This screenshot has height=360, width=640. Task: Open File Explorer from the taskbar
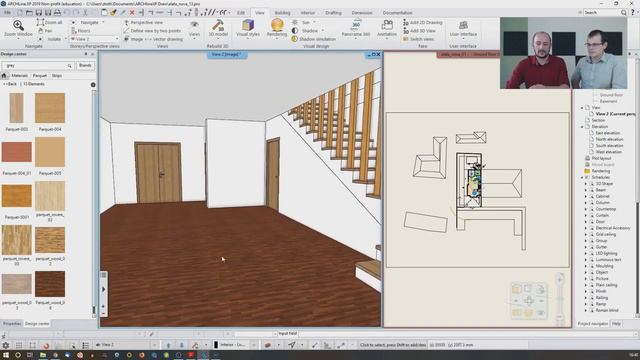pyautogui.click(x=42, y=355)
